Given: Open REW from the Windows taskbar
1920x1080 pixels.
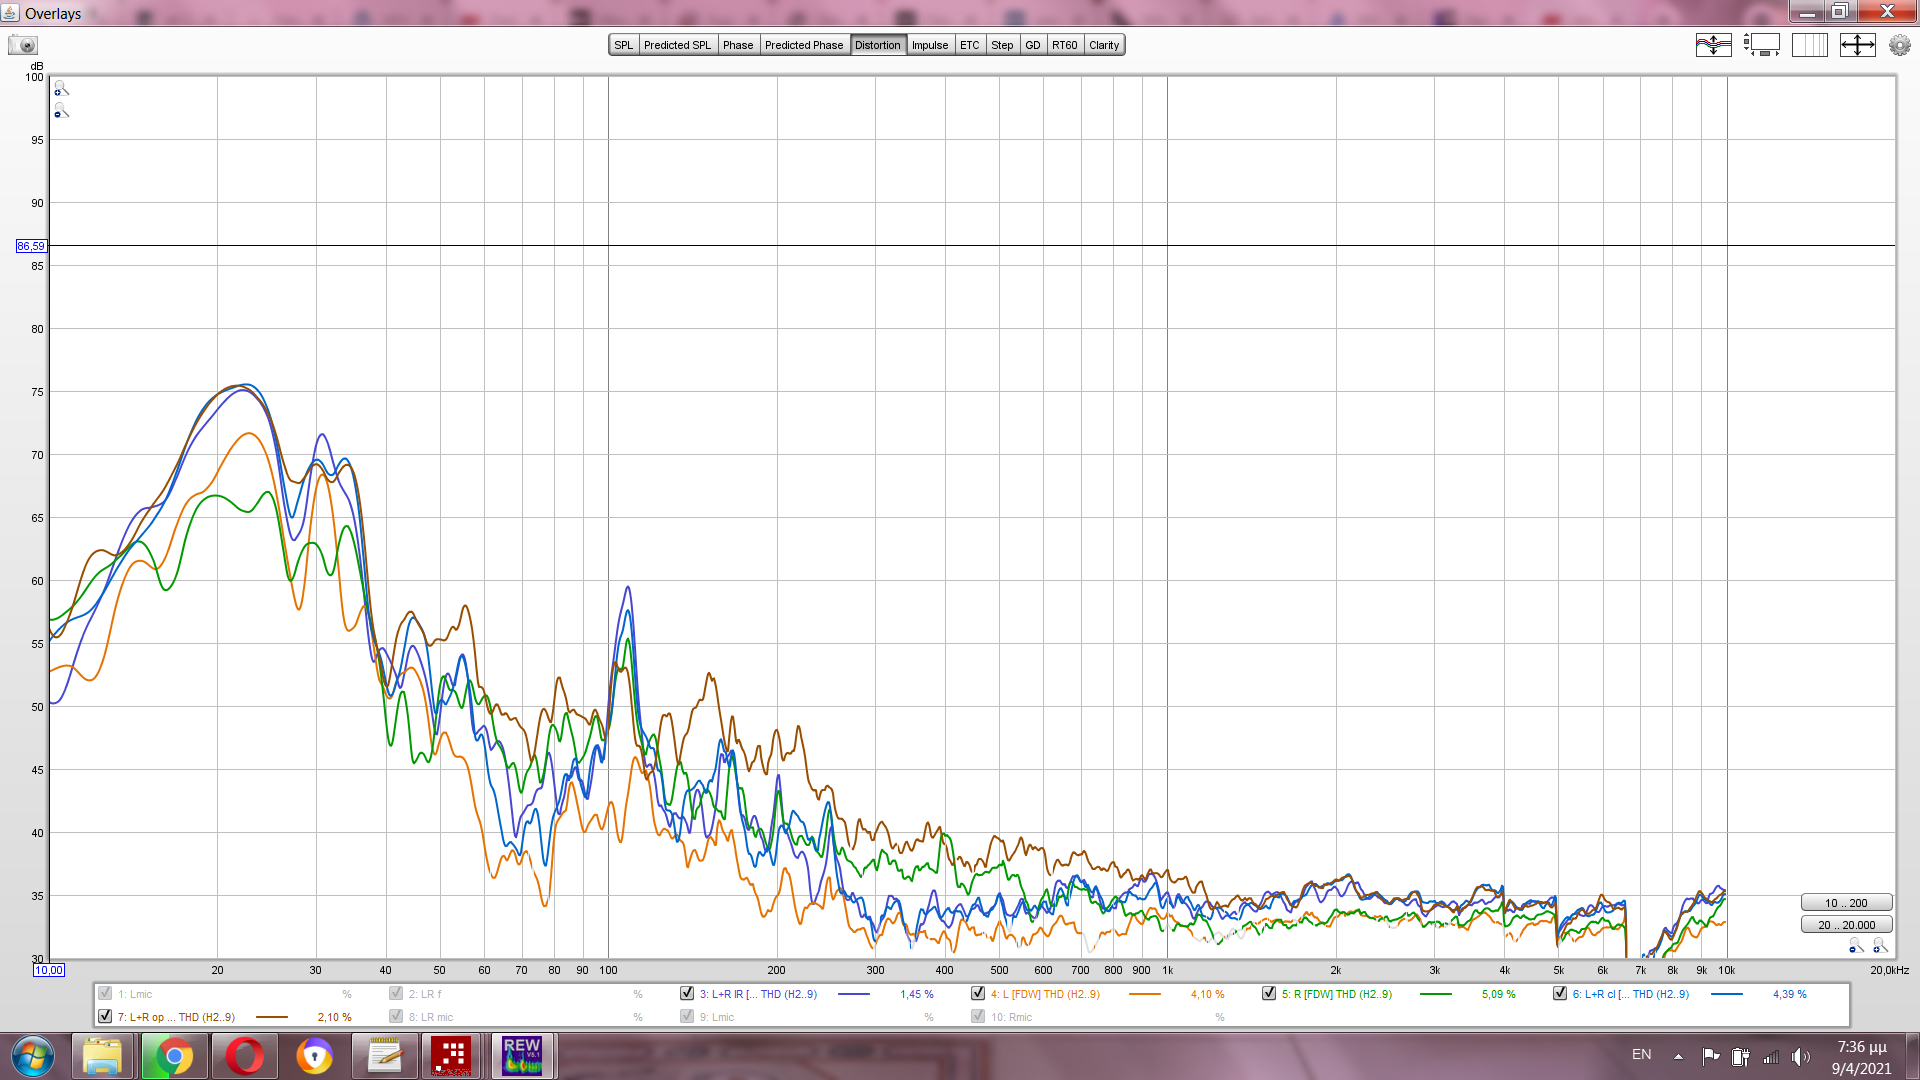Looking at the screenshot, I should point(522,1056).
